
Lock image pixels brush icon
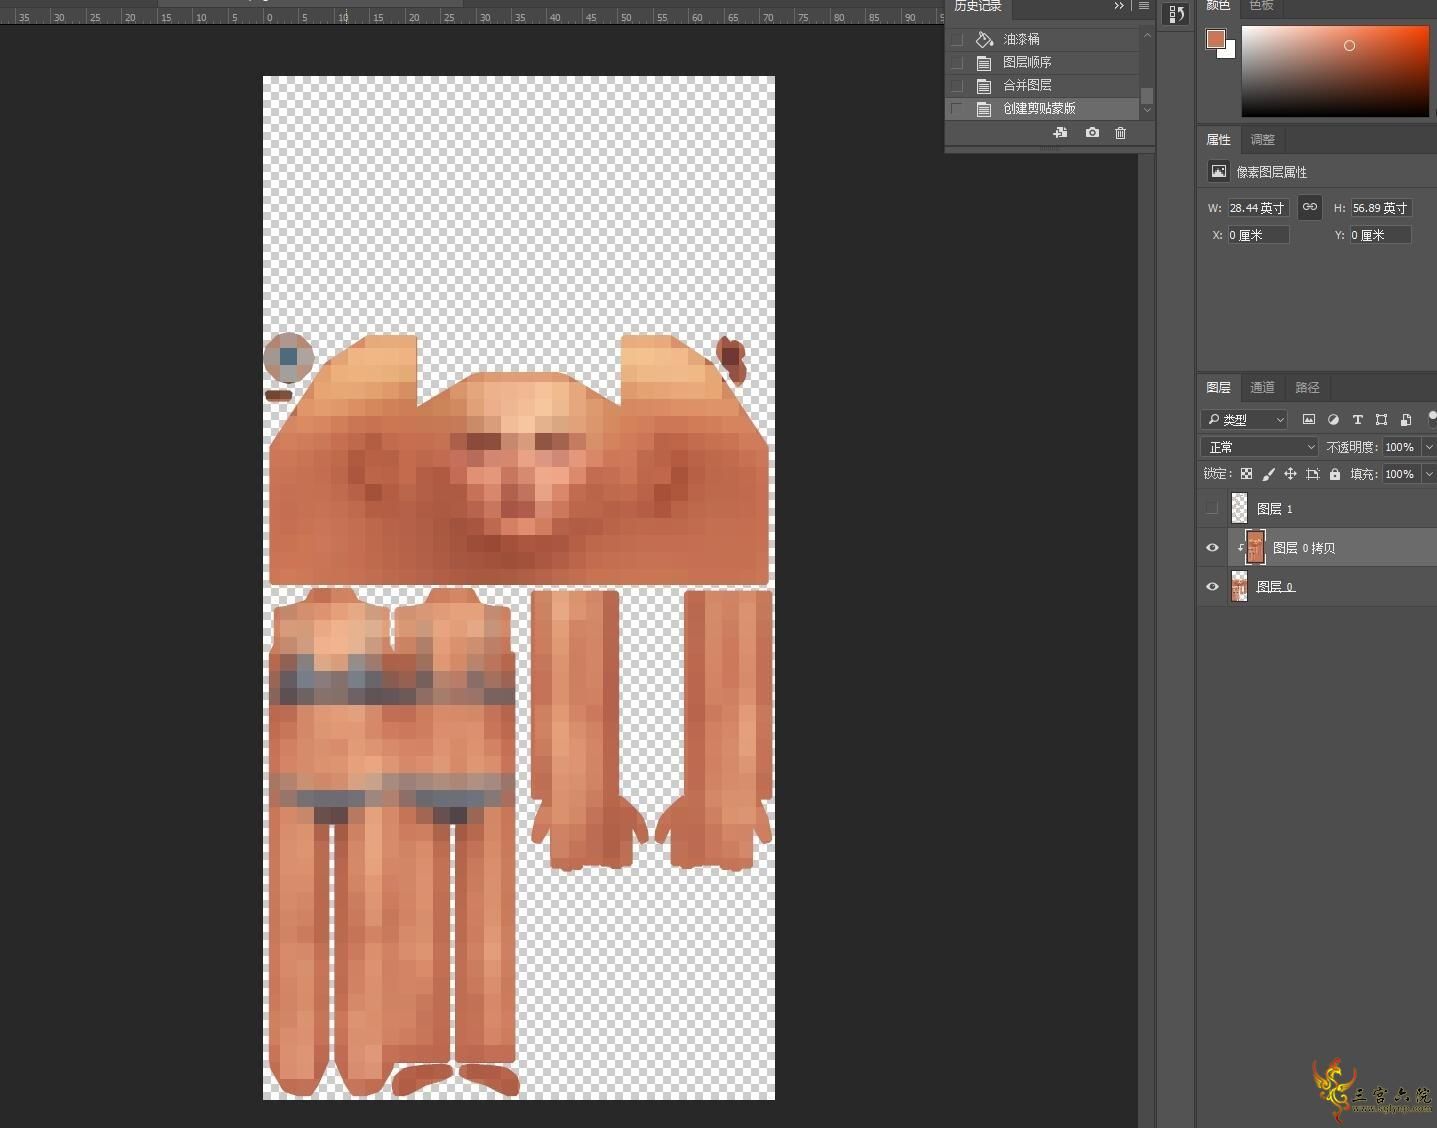pos(1268,474)
